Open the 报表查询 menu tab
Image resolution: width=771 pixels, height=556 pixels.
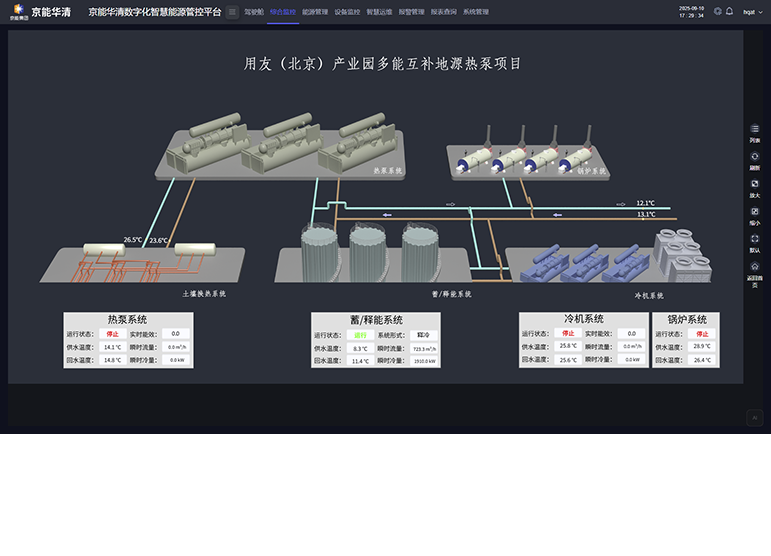(444, 12)
